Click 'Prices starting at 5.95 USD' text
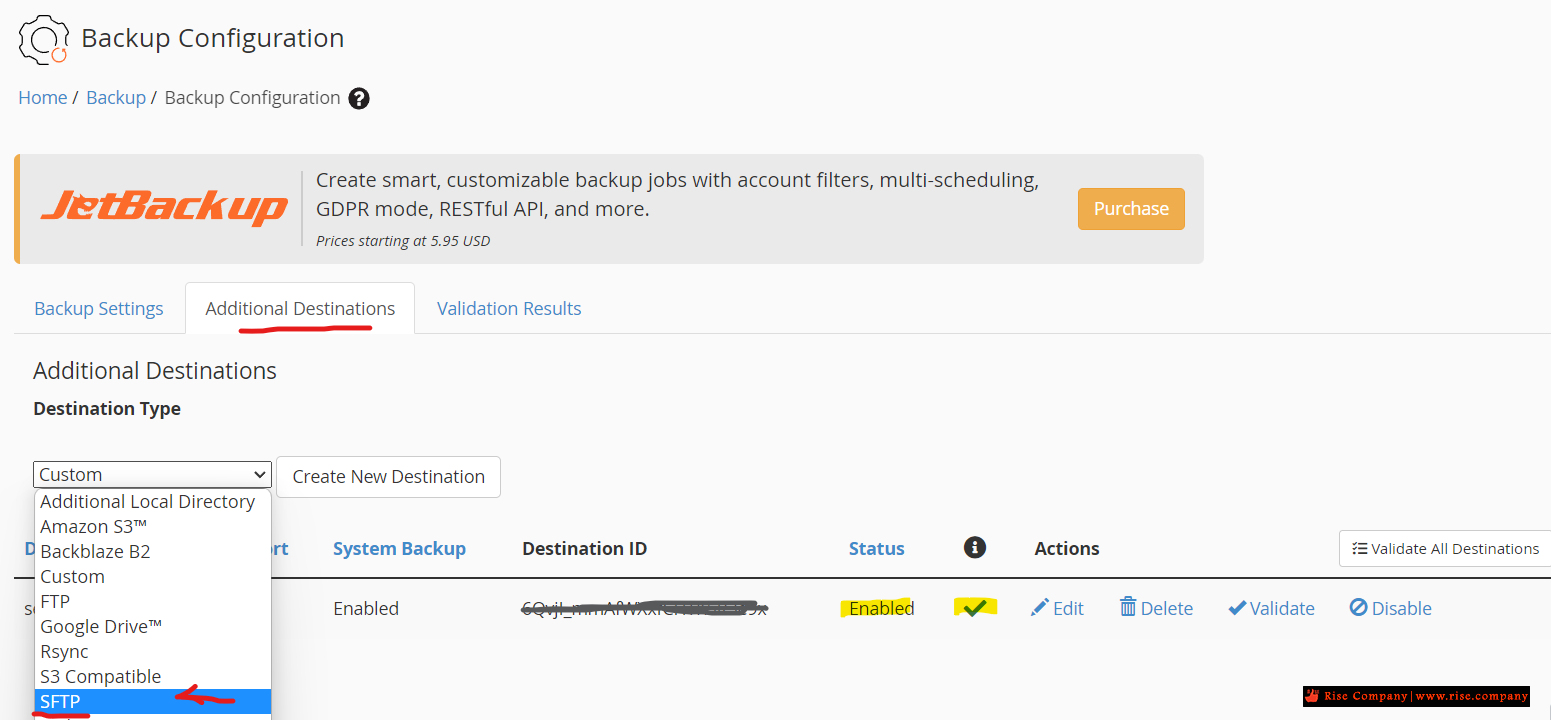Screen dimensions: 1551x720 pyautogui.click(x=403, y=241)
